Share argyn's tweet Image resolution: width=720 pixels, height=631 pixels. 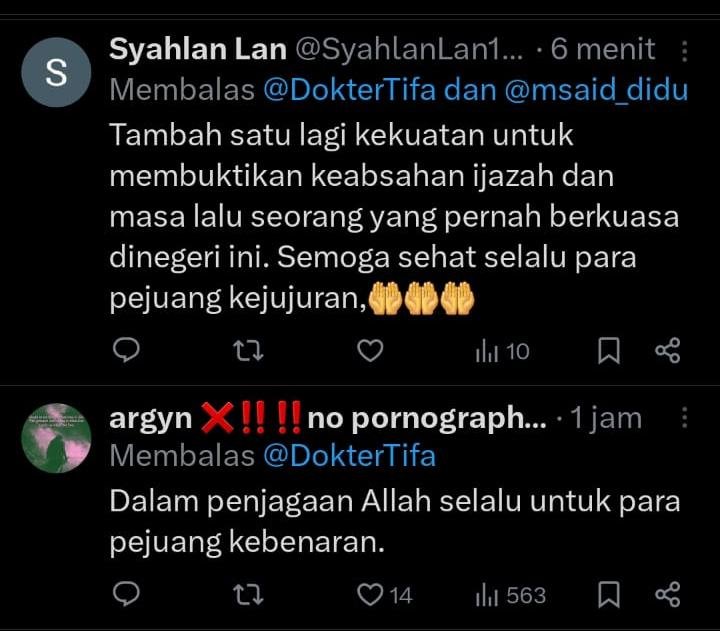click(x=668, y=594)
